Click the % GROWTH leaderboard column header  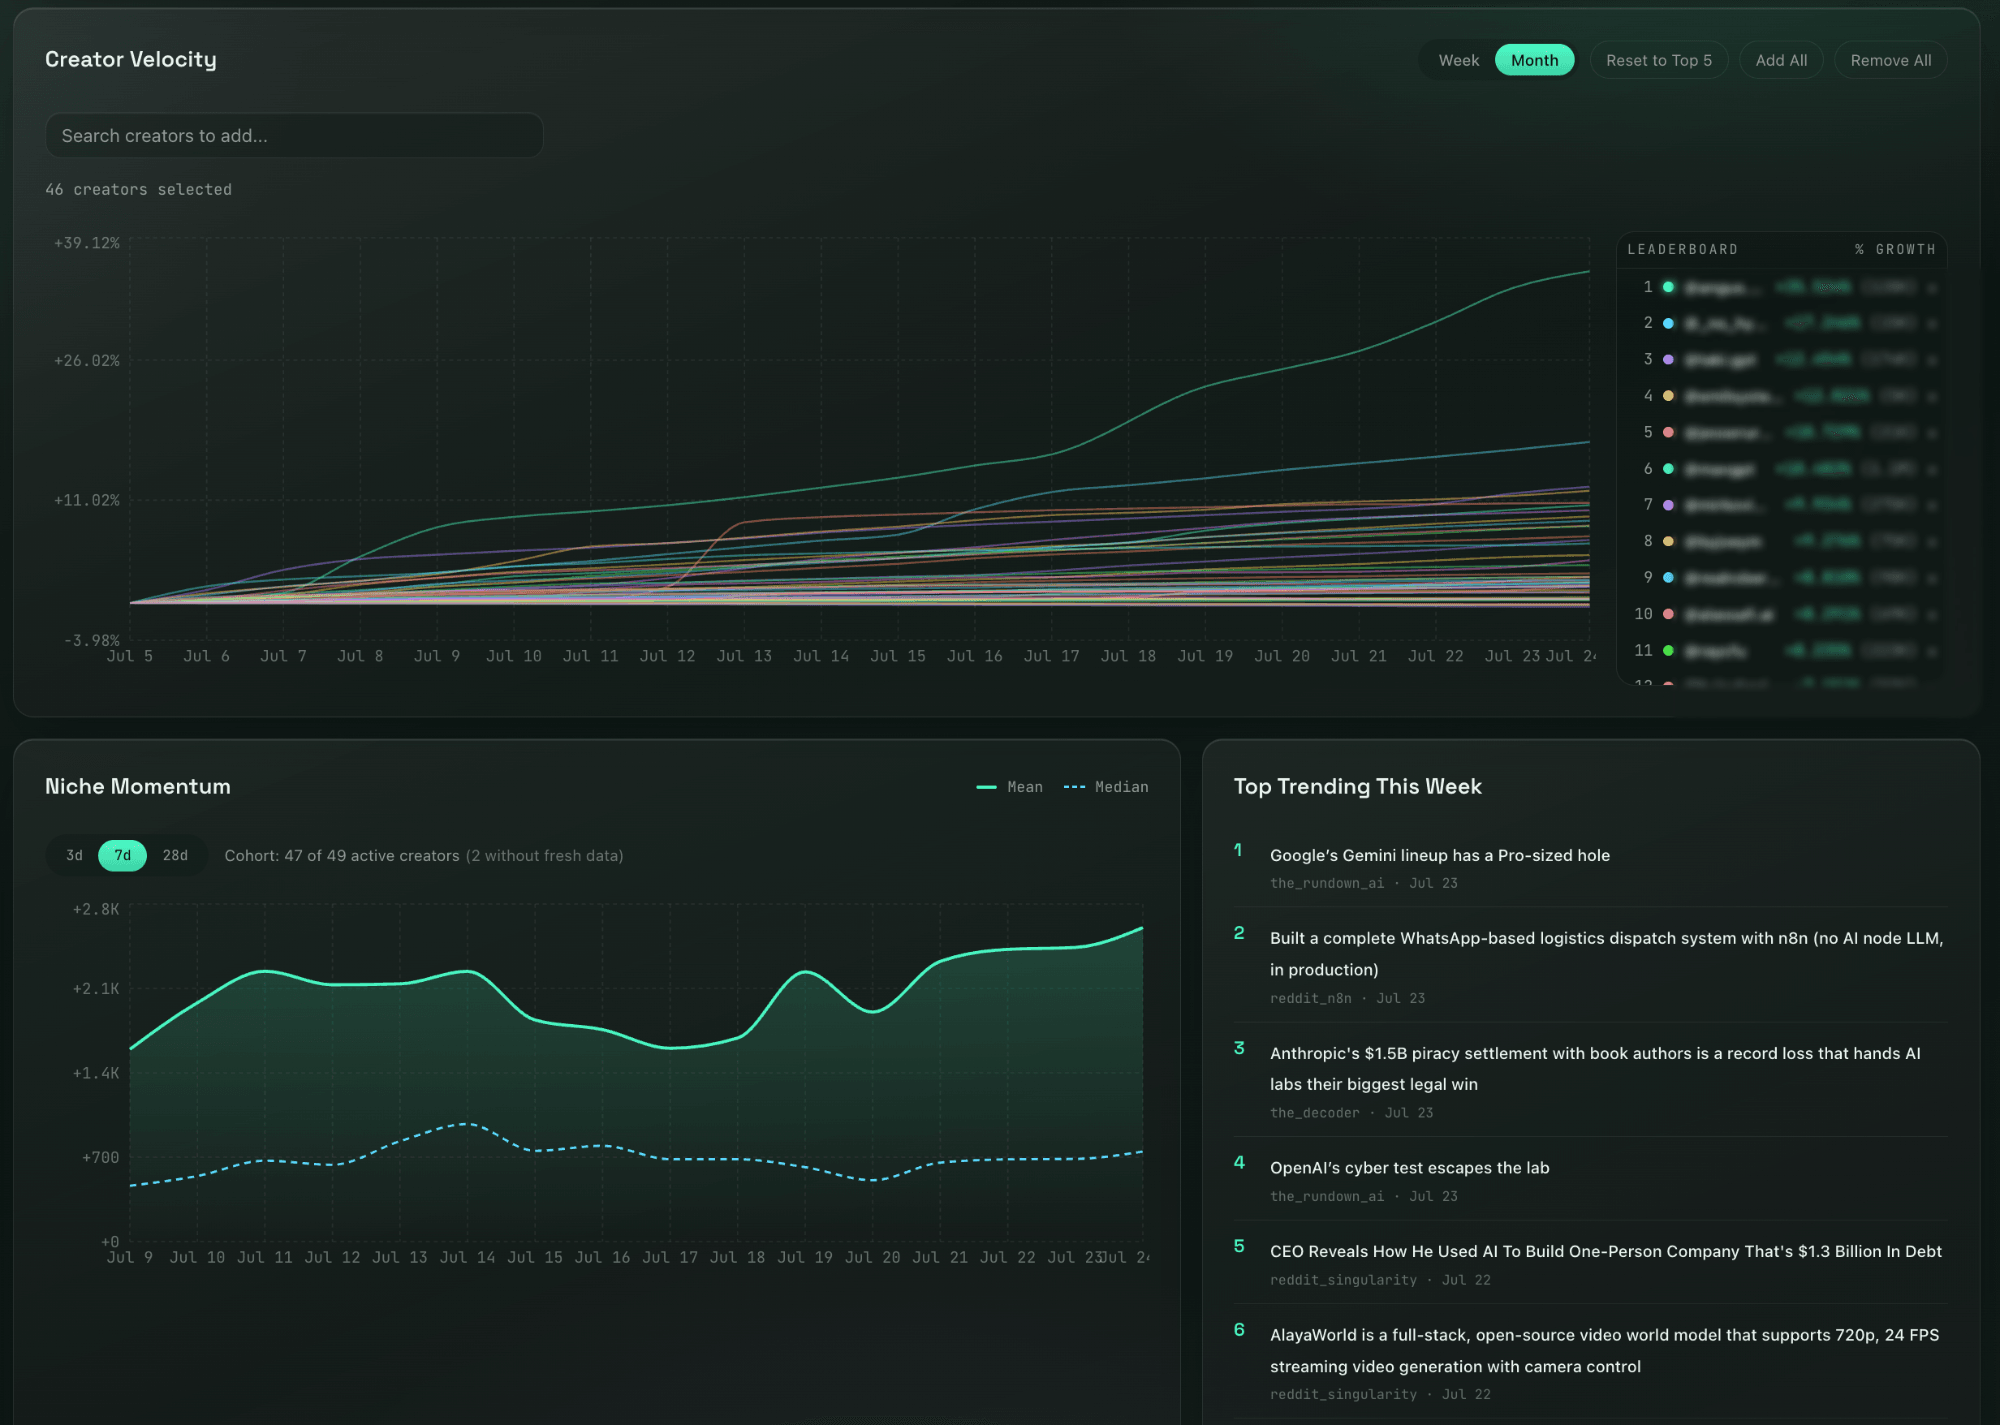point(1895,249)
